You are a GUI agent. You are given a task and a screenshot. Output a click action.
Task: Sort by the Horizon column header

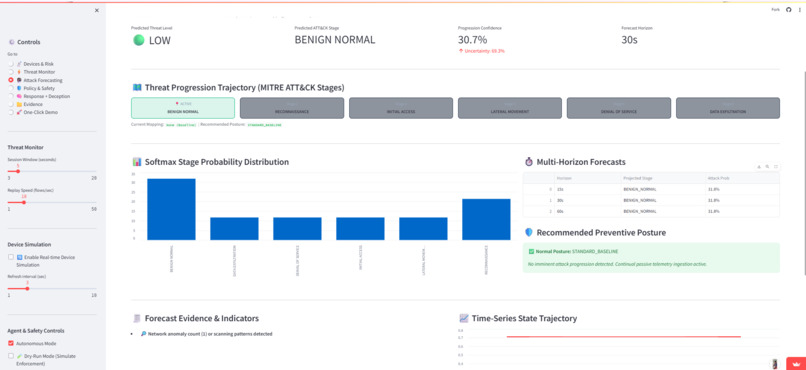[x=587, y=178]
